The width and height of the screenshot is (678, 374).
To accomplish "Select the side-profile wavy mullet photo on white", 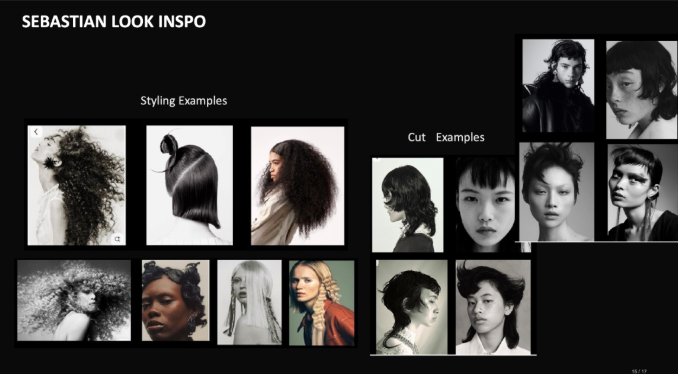I will point(408,205).
